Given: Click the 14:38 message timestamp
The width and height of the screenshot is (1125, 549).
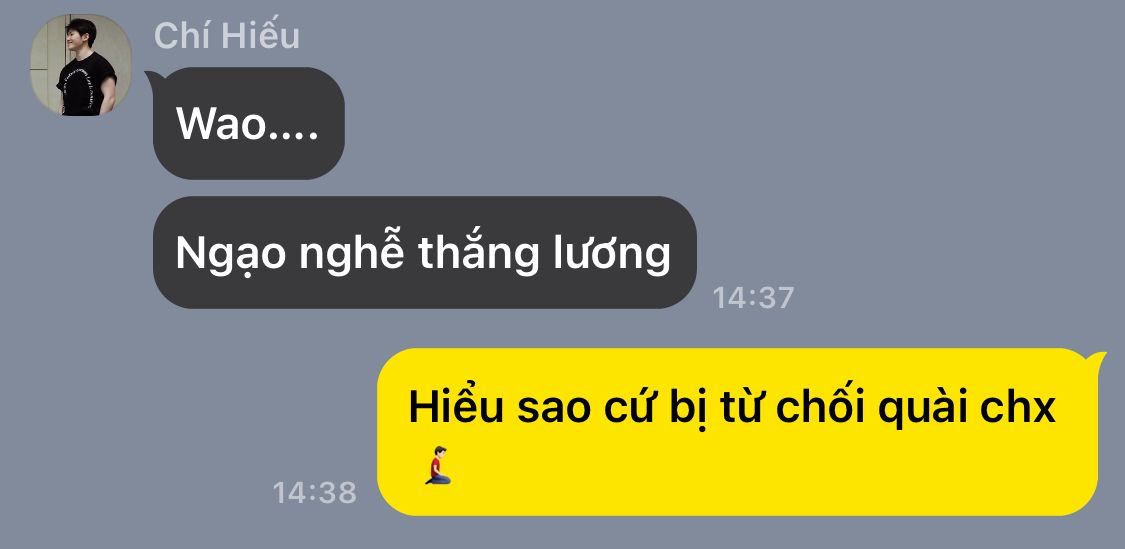Looking at the screenshot, I should coord(314,493).
